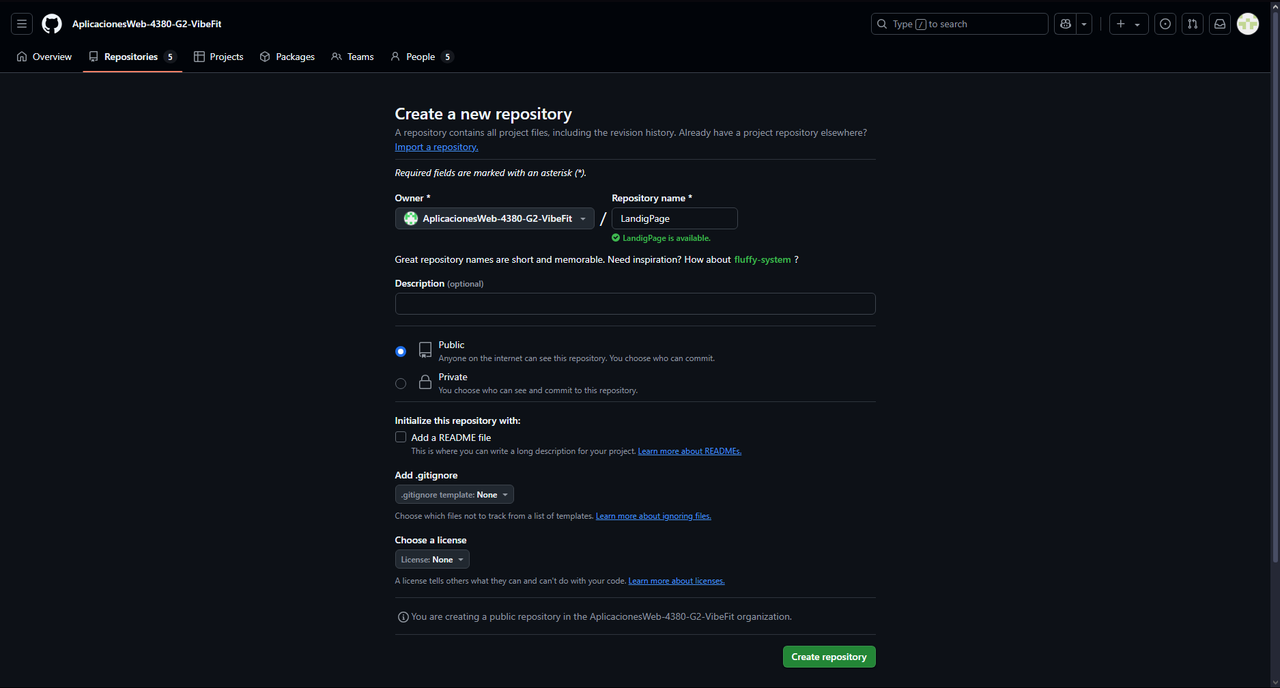Follow the Import a repository link
This screenshot has width=1280, height=688.
(x=436, y=147)
